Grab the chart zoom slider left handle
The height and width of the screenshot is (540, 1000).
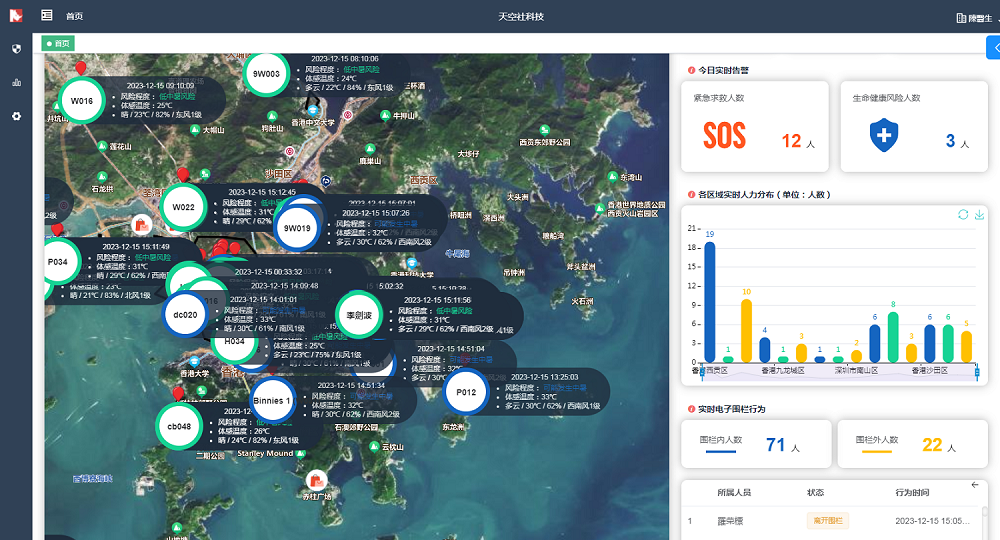click(702, 372)
